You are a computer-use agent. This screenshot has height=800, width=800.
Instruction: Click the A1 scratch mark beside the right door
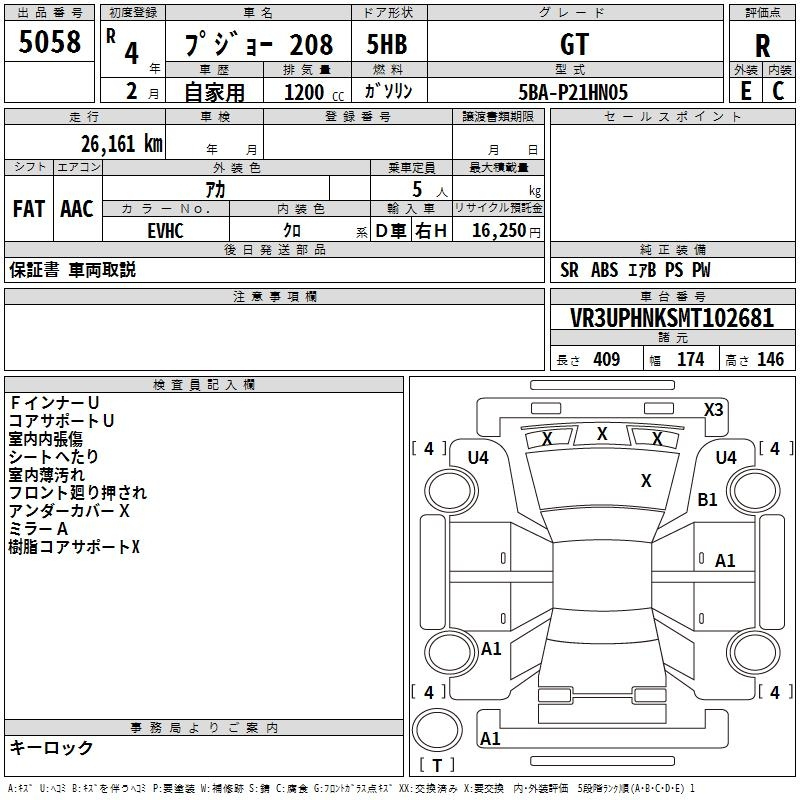725,561
